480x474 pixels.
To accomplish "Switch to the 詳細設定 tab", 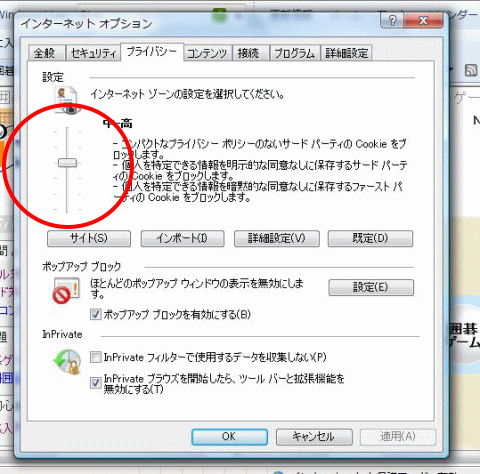I will 346,53.
